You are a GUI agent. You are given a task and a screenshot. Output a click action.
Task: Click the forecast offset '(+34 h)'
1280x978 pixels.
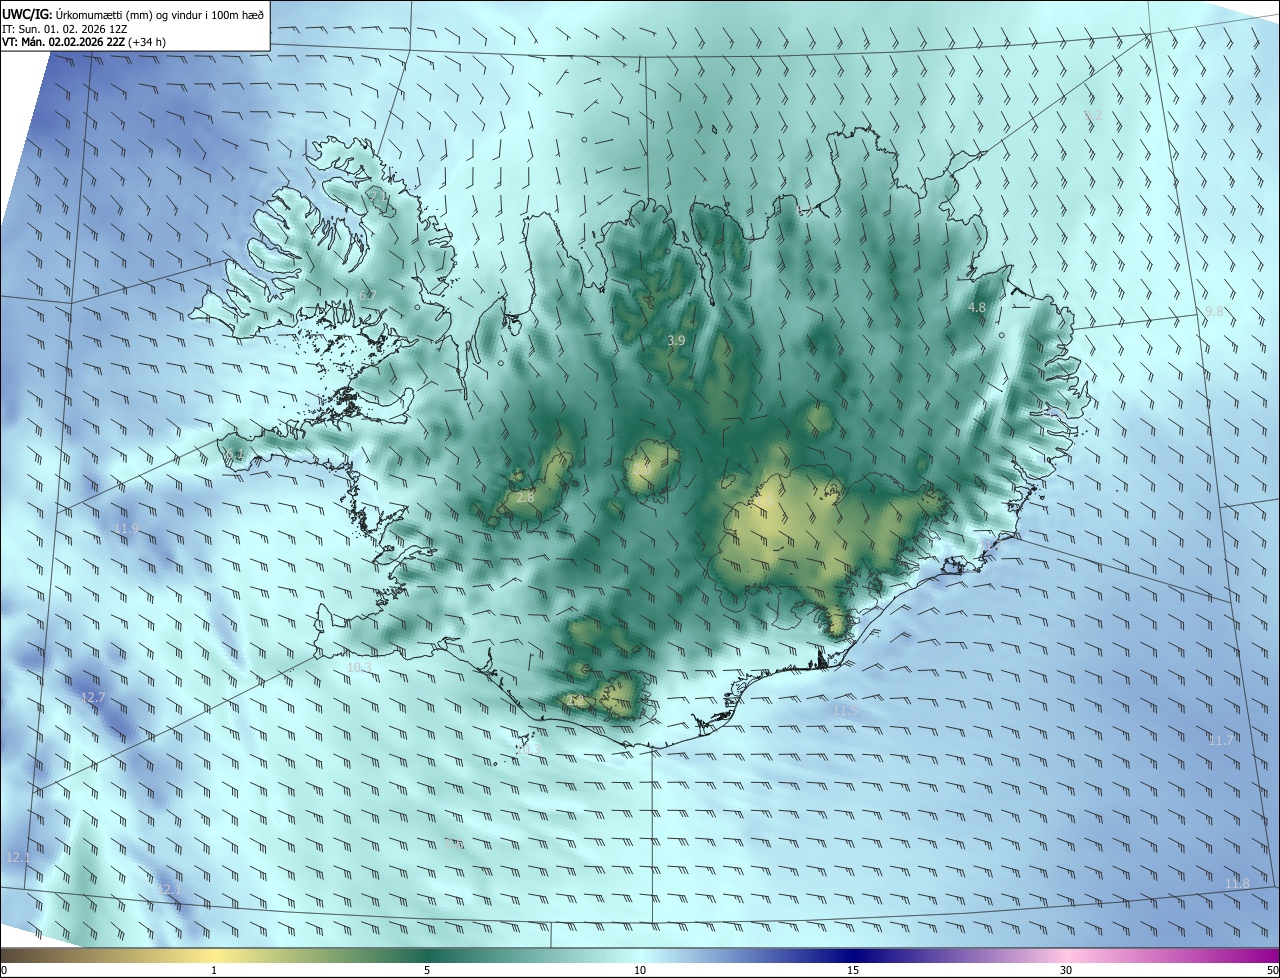pyautogui.click(x=148, y=43)
